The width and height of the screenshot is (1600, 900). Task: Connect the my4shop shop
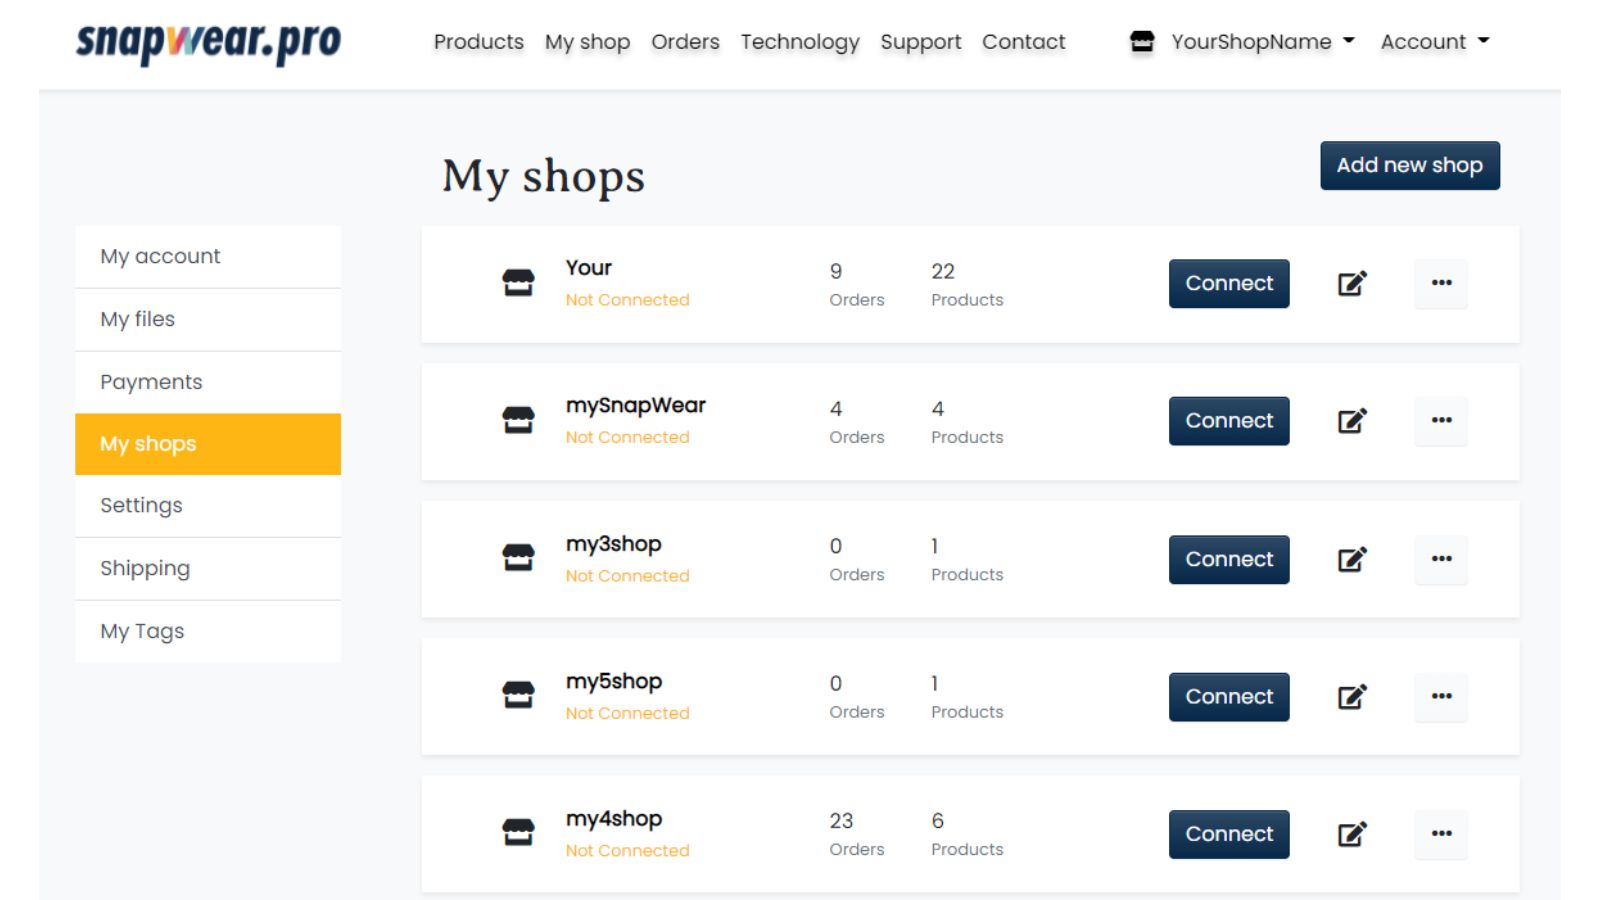tap(1229, 834)
